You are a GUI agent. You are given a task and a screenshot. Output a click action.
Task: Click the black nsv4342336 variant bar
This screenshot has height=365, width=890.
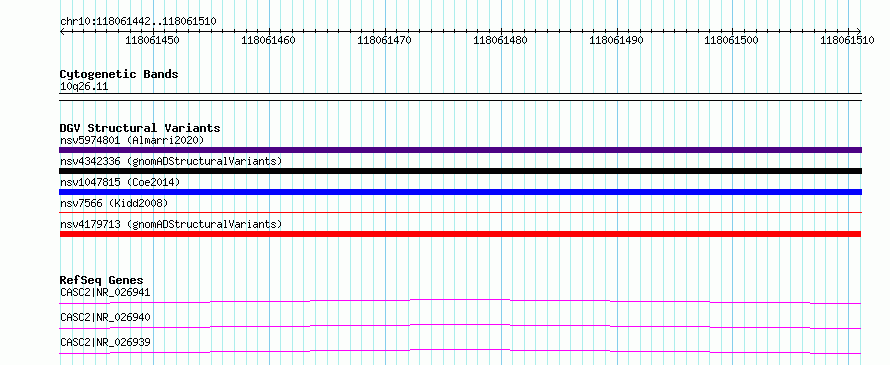click(x=460, y=171)
